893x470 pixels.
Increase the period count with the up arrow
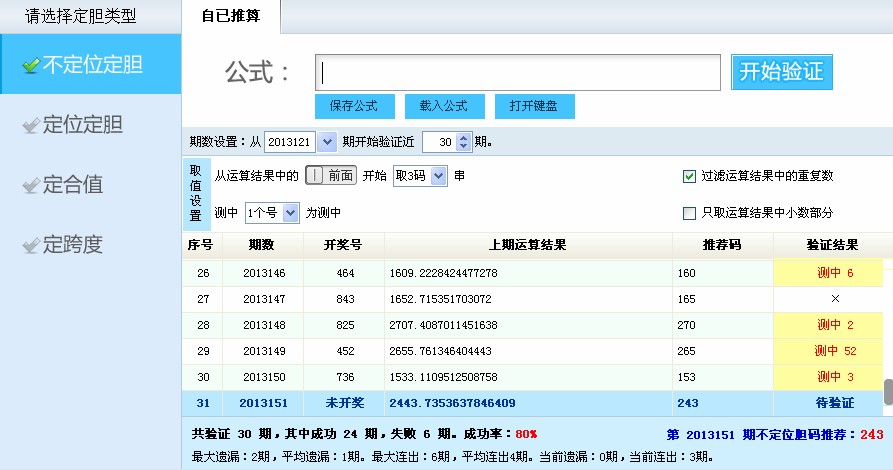[x=463, y=137]
